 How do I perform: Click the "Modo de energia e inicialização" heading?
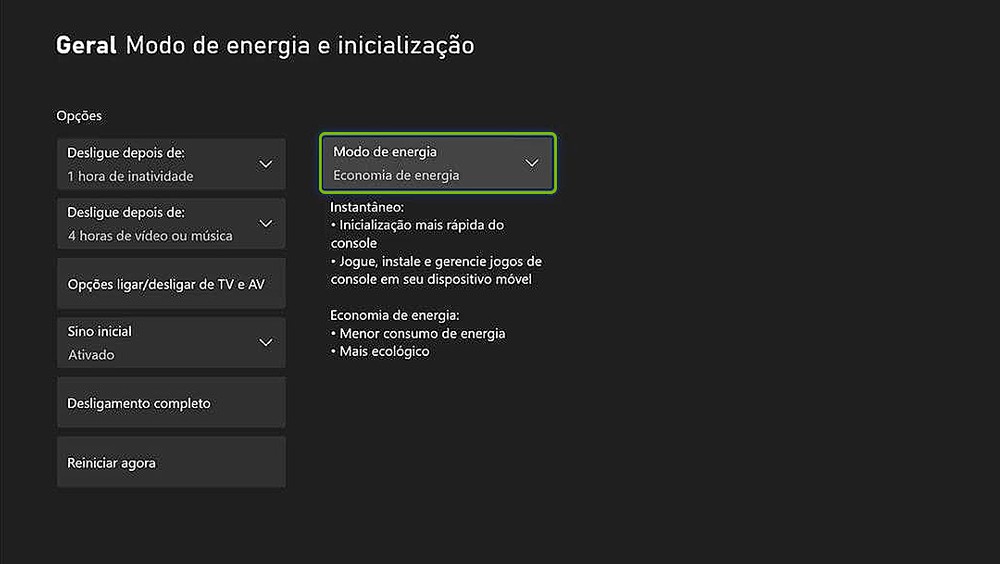point(300,45)
